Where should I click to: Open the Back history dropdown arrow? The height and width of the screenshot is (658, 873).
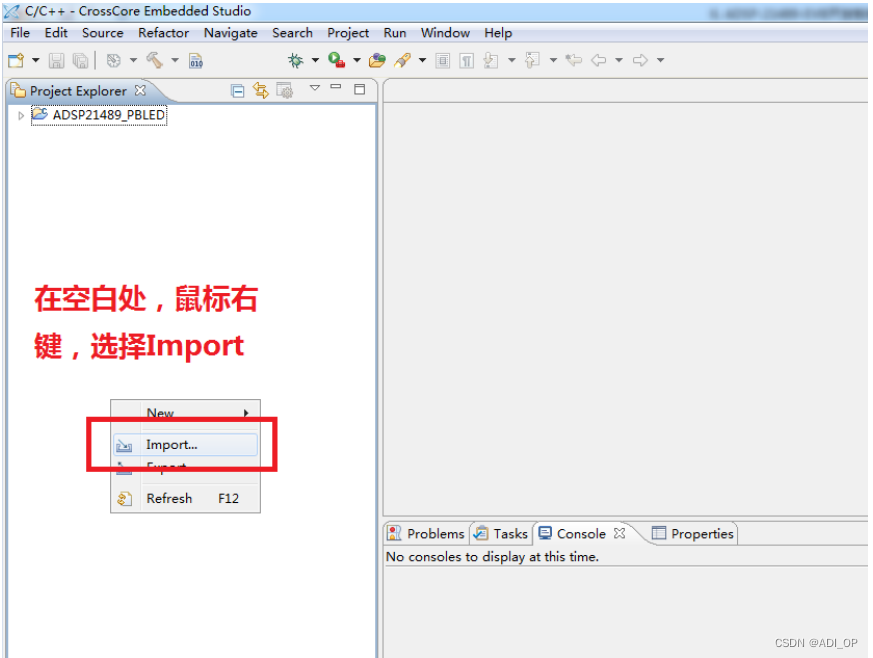click(619, 60)
